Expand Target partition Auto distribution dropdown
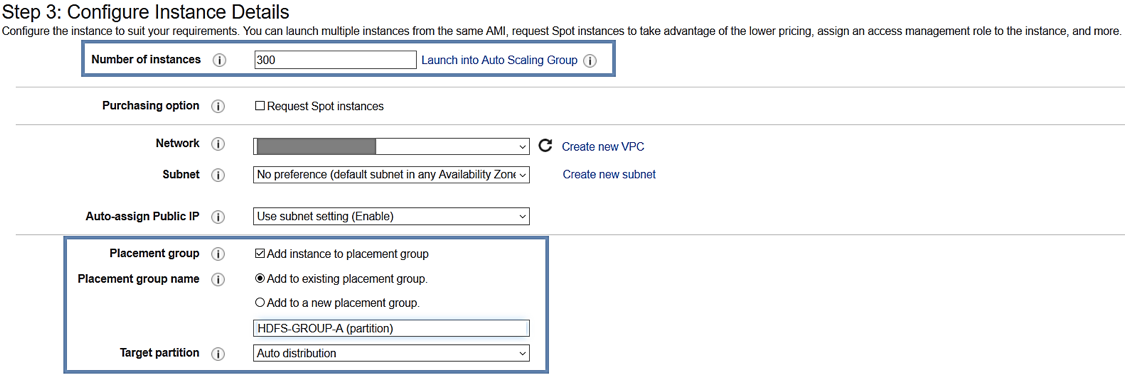 (392, 353)
